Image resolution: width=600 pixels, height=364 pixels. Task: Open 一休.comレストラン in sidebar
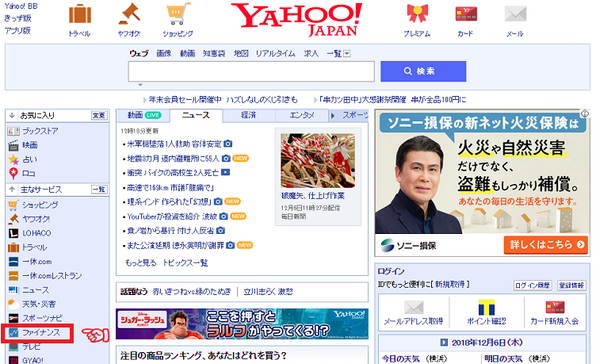tap(52, 276)
